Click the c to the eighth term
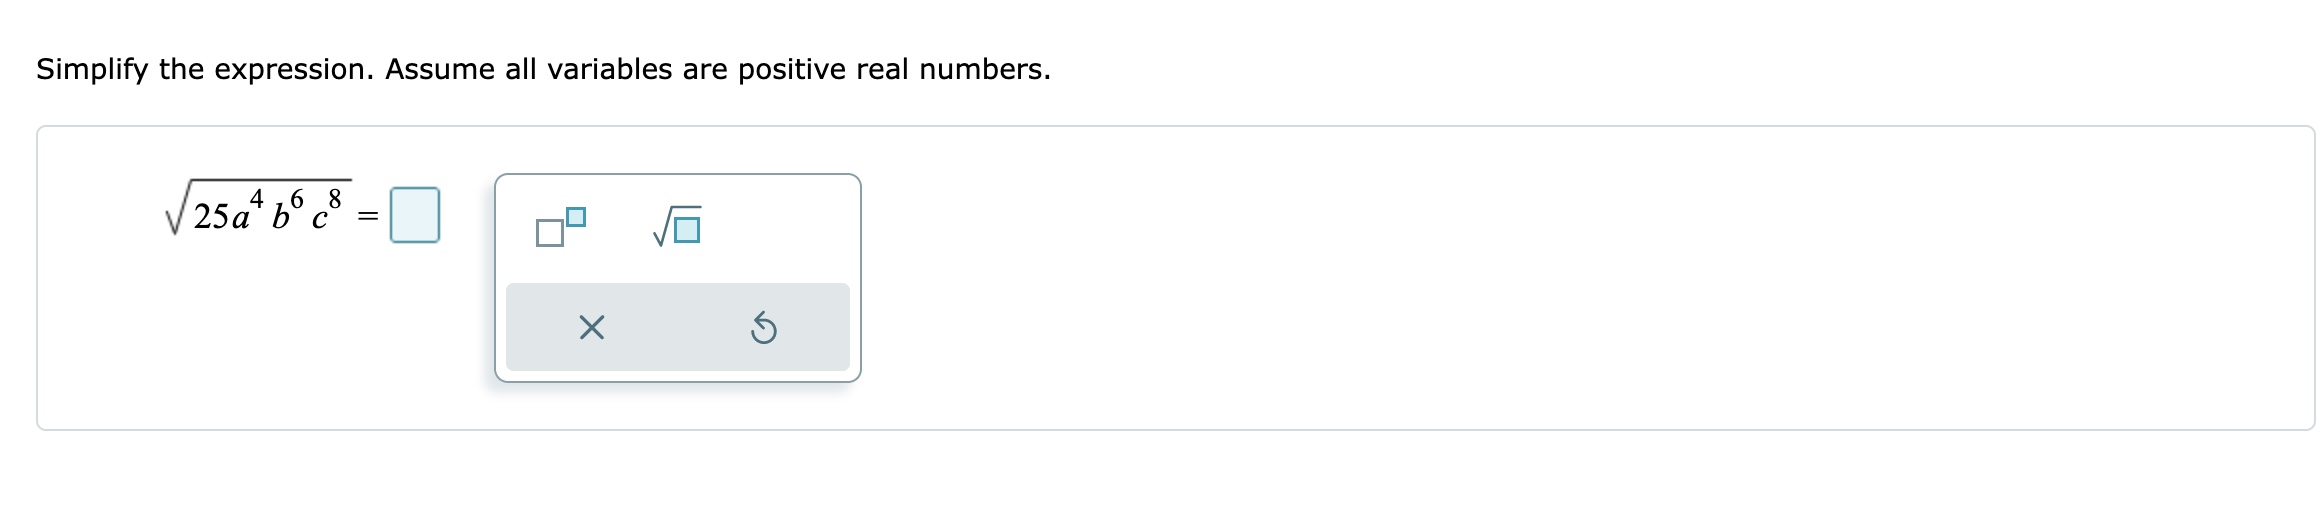 coord(326,212)
